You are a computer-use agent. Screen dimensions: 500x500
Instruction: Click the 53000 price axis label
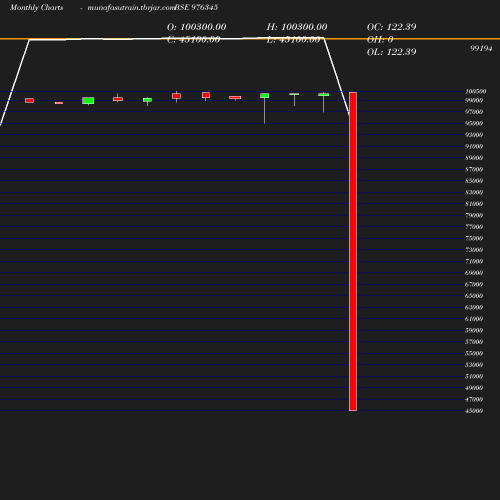(474, 365)
